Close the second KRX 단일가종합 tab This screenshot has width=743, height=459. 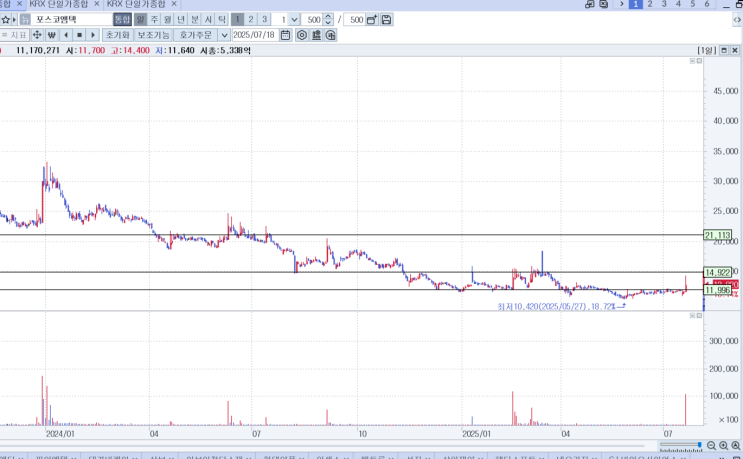[x=174, y=4]
